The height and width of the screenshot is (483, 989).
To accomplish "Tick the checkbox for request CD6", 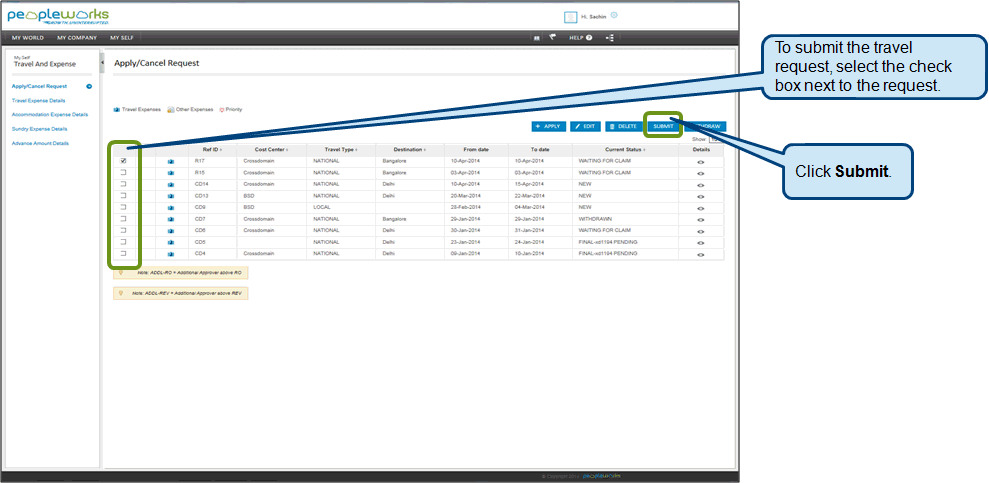I will click(123, 230).
